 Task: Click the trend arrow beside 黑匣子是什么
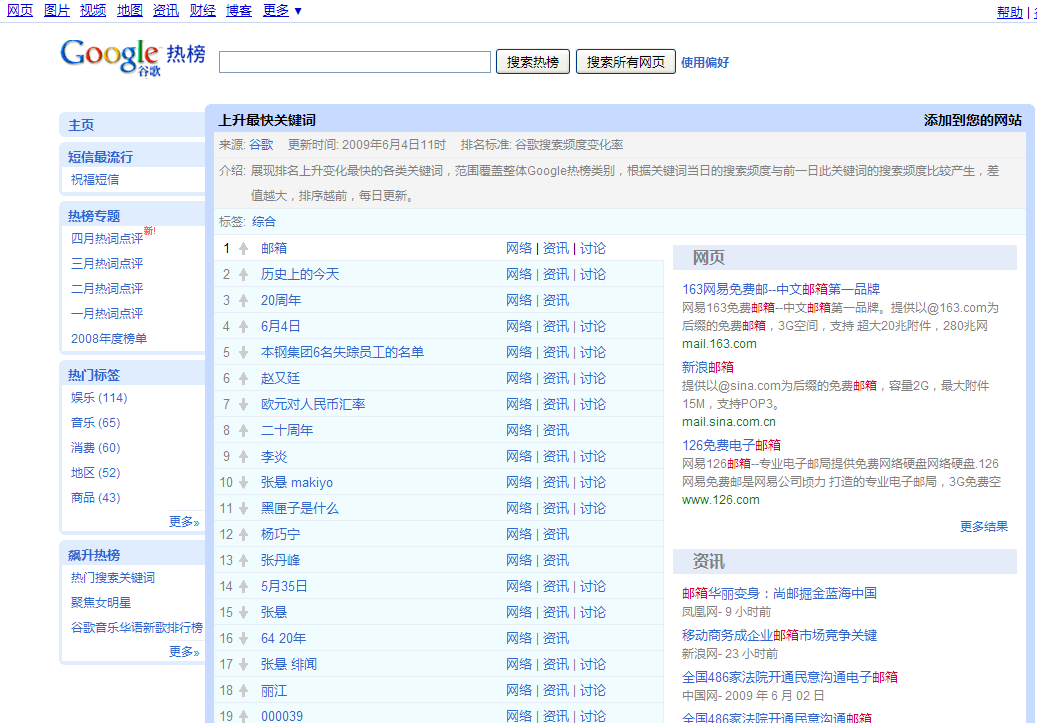click(243, 509)
